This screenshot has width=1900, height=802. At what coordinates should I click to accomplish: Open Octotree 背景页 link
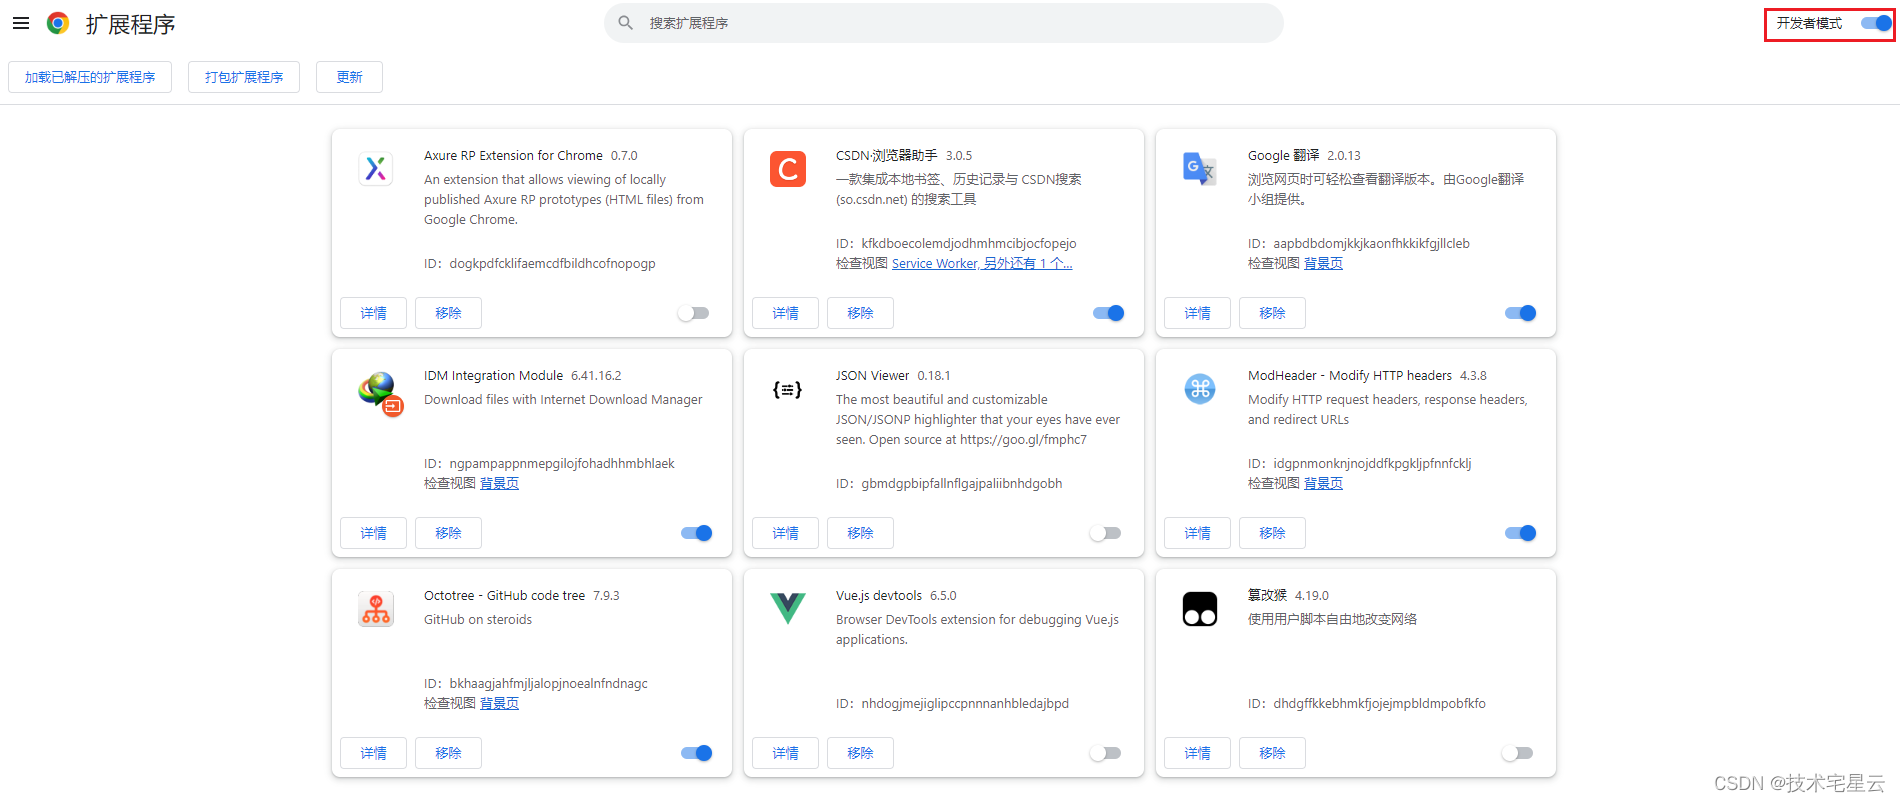[x=499, y=703]
